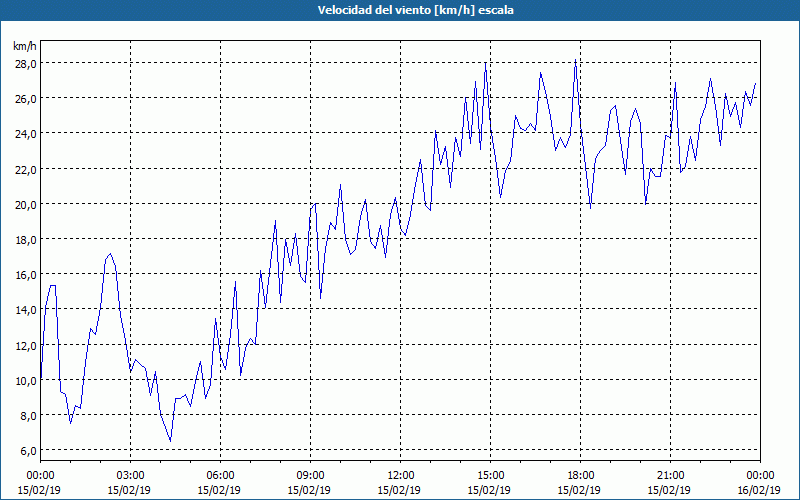Click the 03:00 time axis label
This screenshot has height=500, width=800.
[x=130, y=476]
